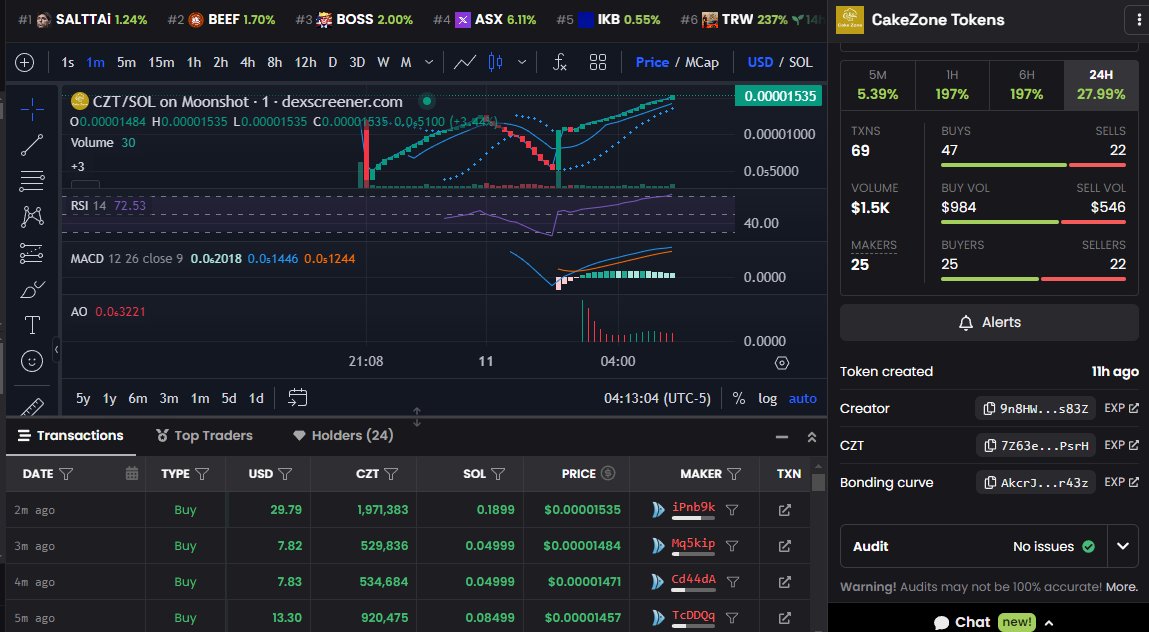Open the indicators fx menu
The width and height of the screenshot is (1149, 632).
coord(560,62)
